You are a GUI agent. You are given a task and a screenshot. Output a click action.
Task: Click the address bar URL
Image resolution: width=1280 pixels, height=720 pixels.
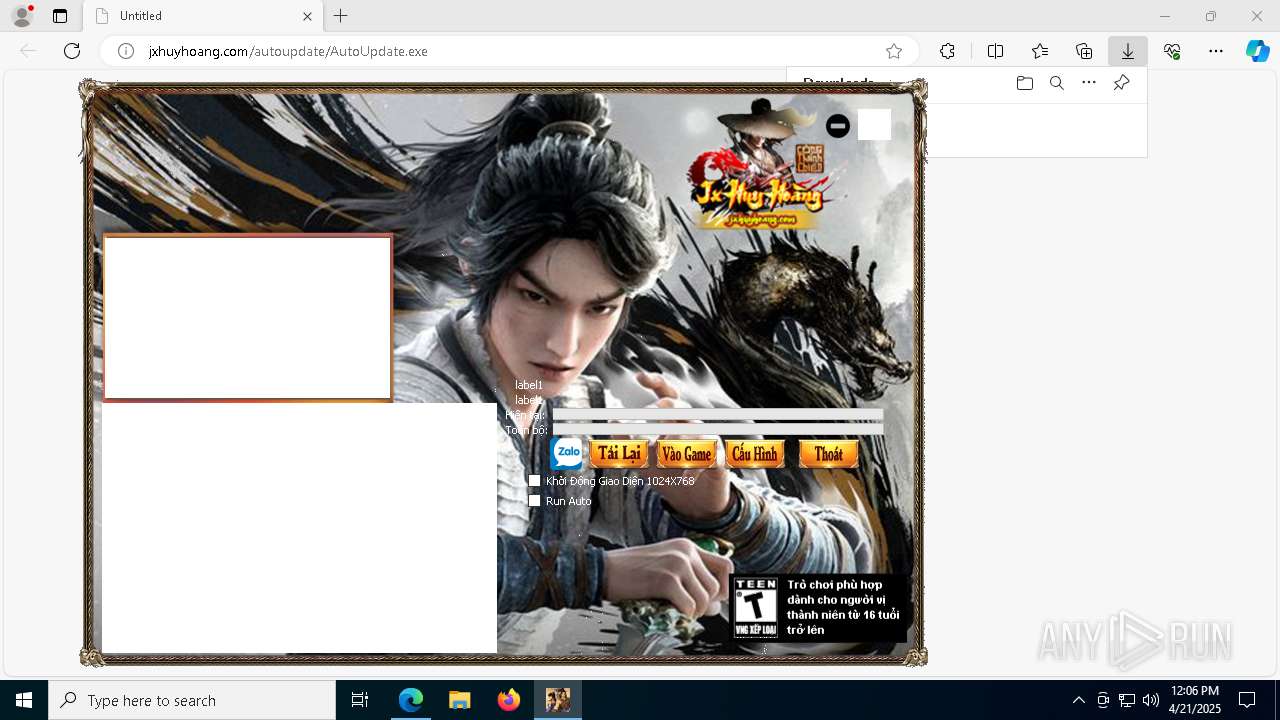click(288, 51)
